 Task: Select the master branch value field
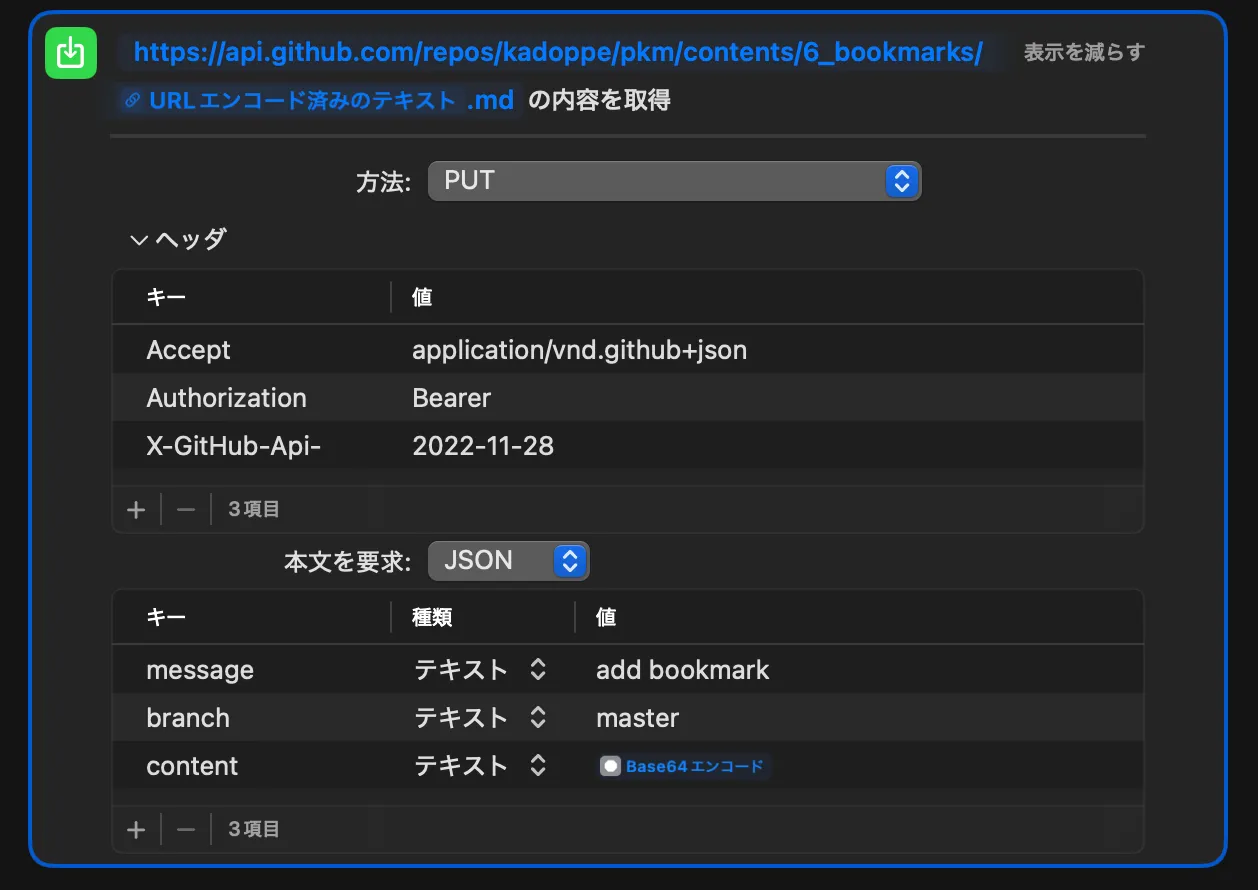tap(637, 717)
